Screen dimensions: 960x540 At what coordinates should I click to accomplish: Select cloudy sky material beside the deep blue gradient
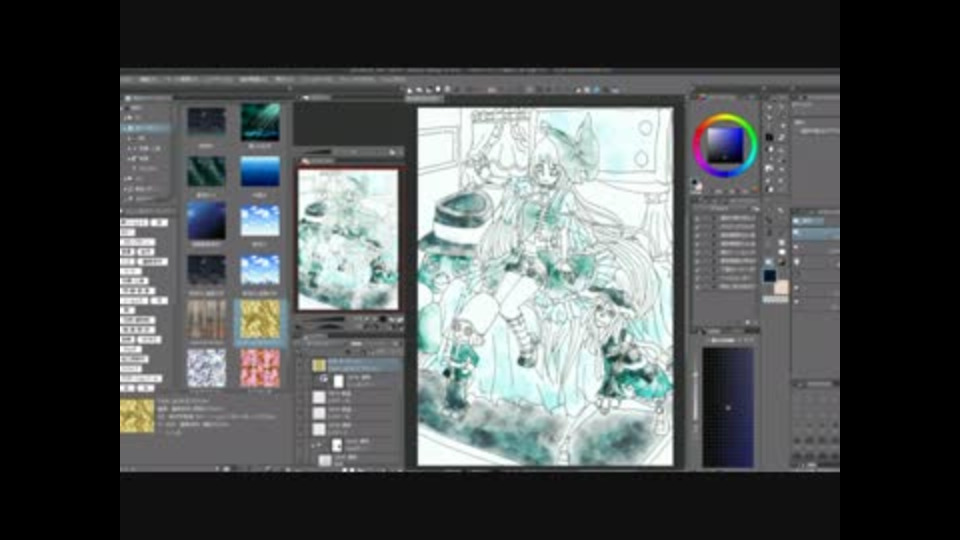260,221
